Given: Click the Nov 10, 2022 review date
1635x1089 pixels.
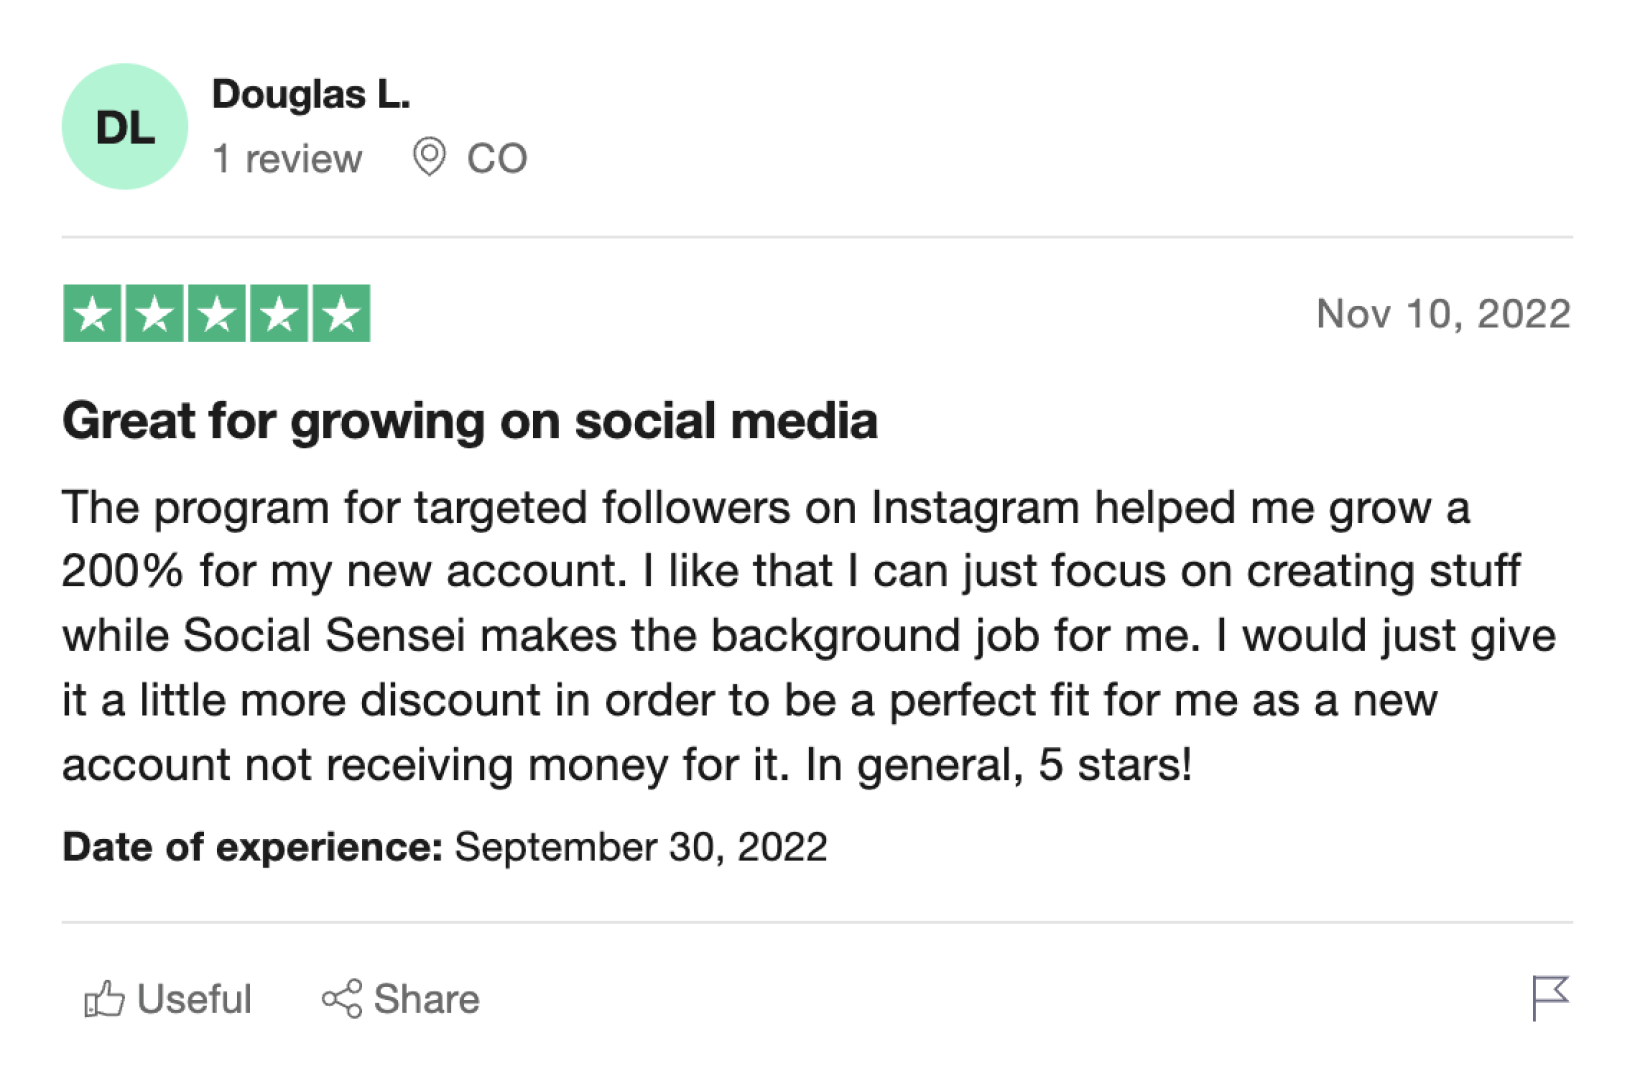Looking at the screenshot, I should click(x=1443, y=314).
